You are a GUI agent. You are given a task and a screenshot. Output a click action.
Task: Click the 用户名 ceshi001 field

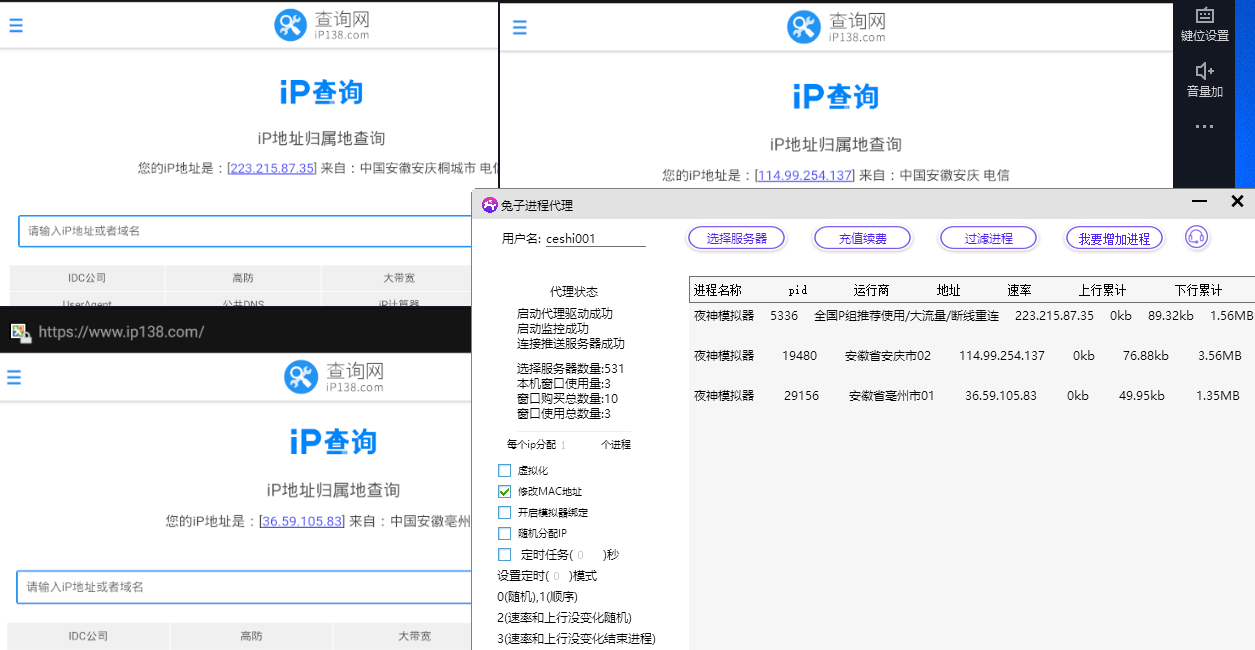(x=595, y=239)
